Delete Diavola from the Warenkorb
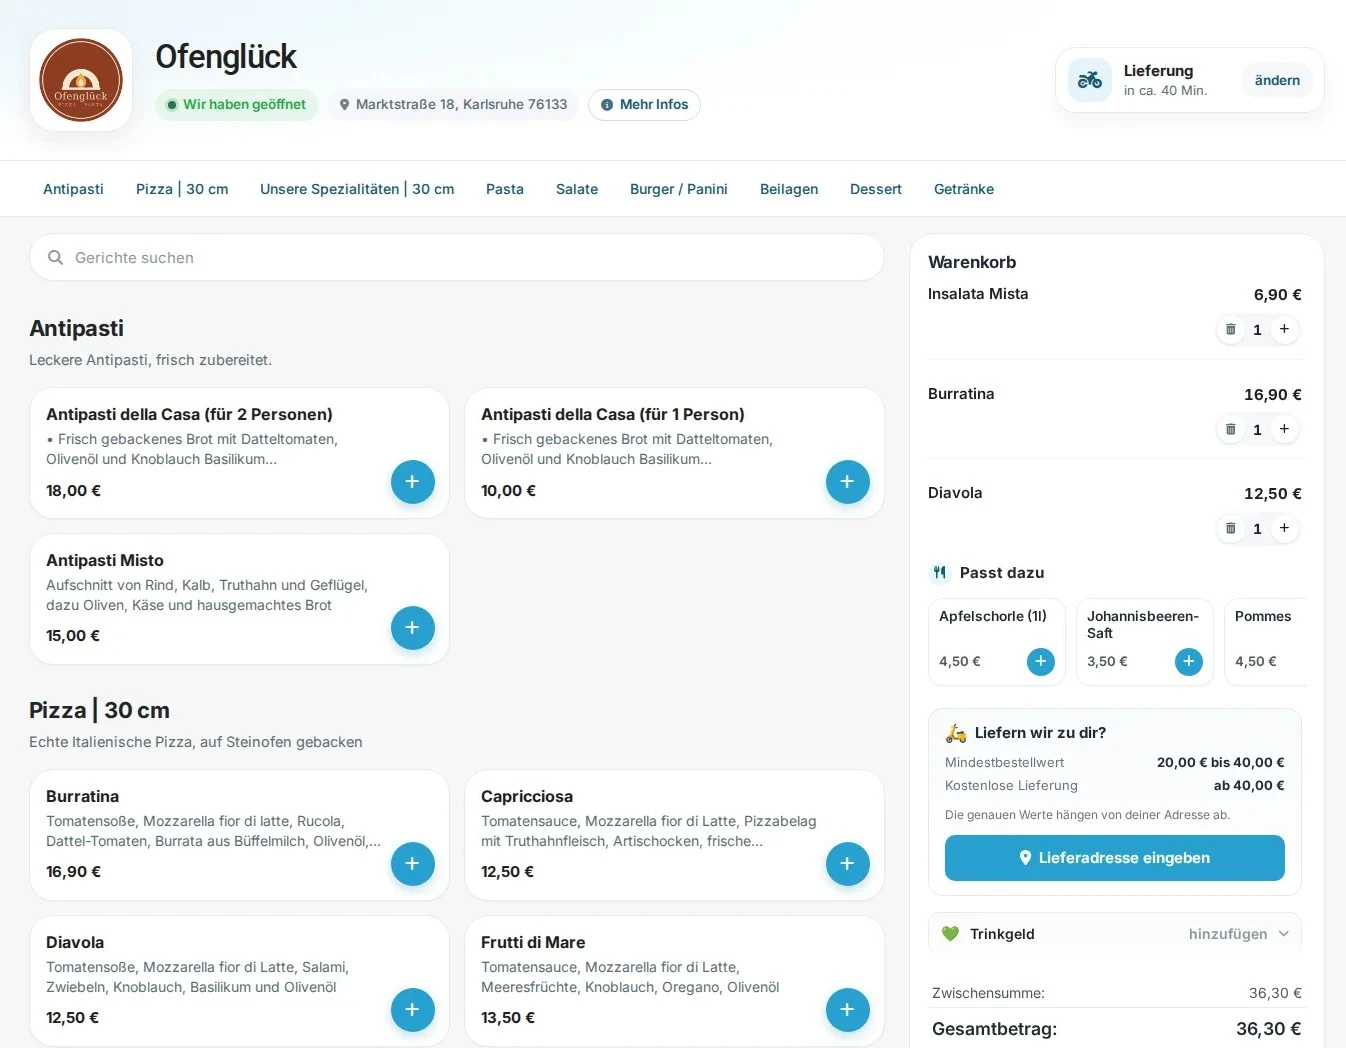 point(1231,528)
